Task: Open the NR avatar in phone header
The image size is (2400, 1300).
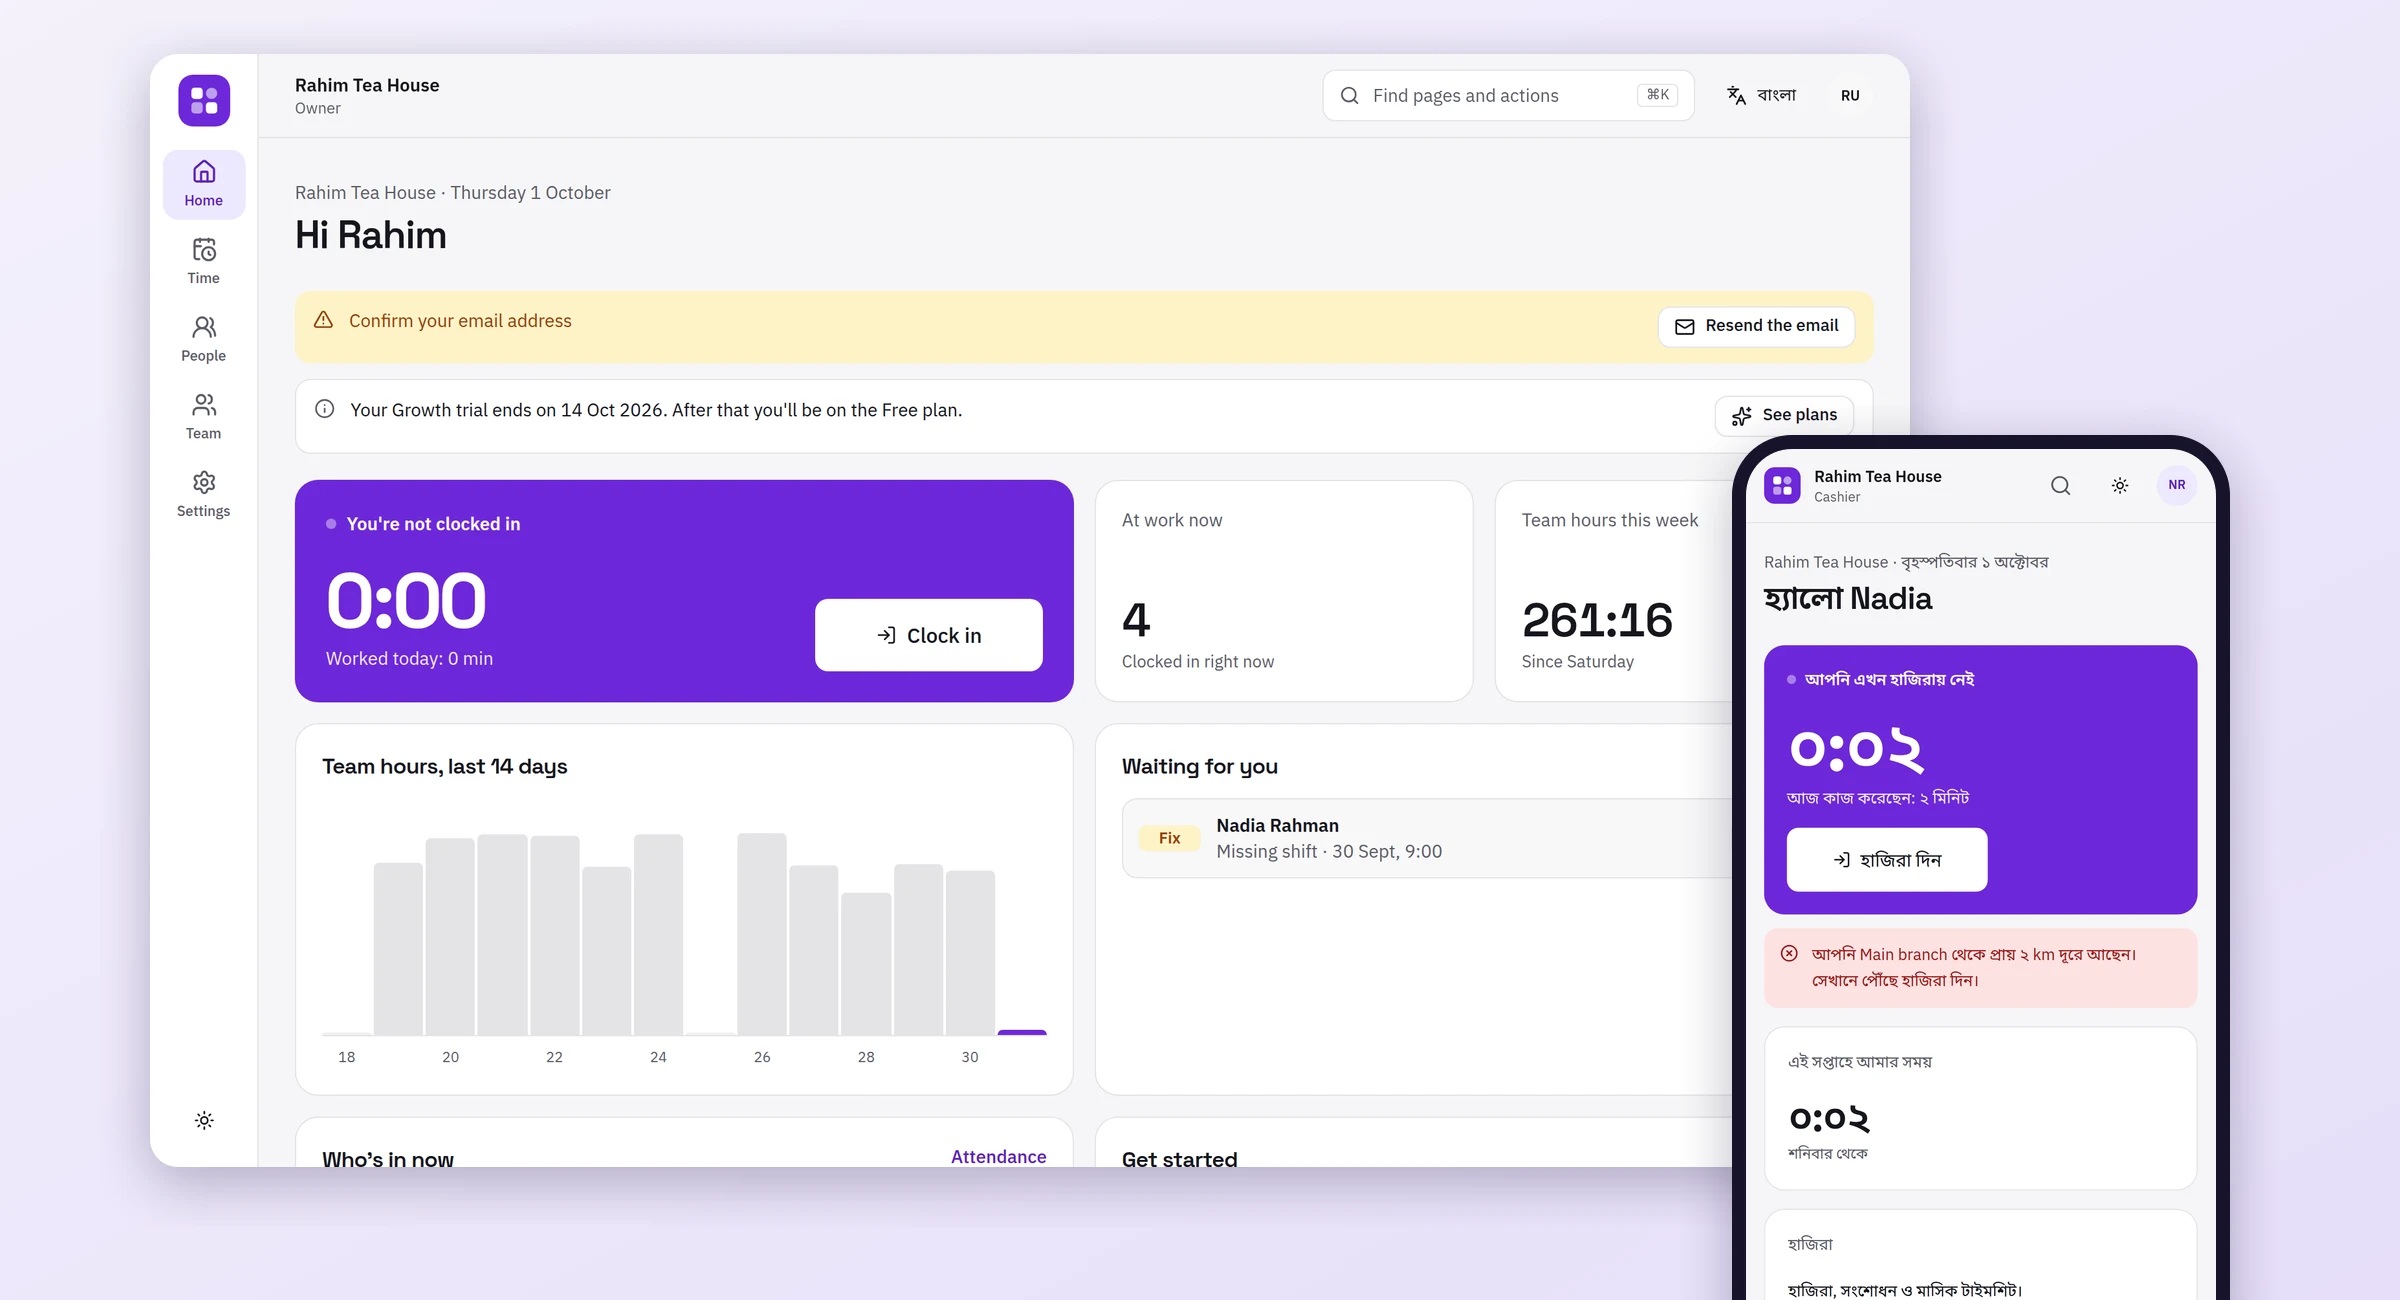Action: coord(2177,485)
